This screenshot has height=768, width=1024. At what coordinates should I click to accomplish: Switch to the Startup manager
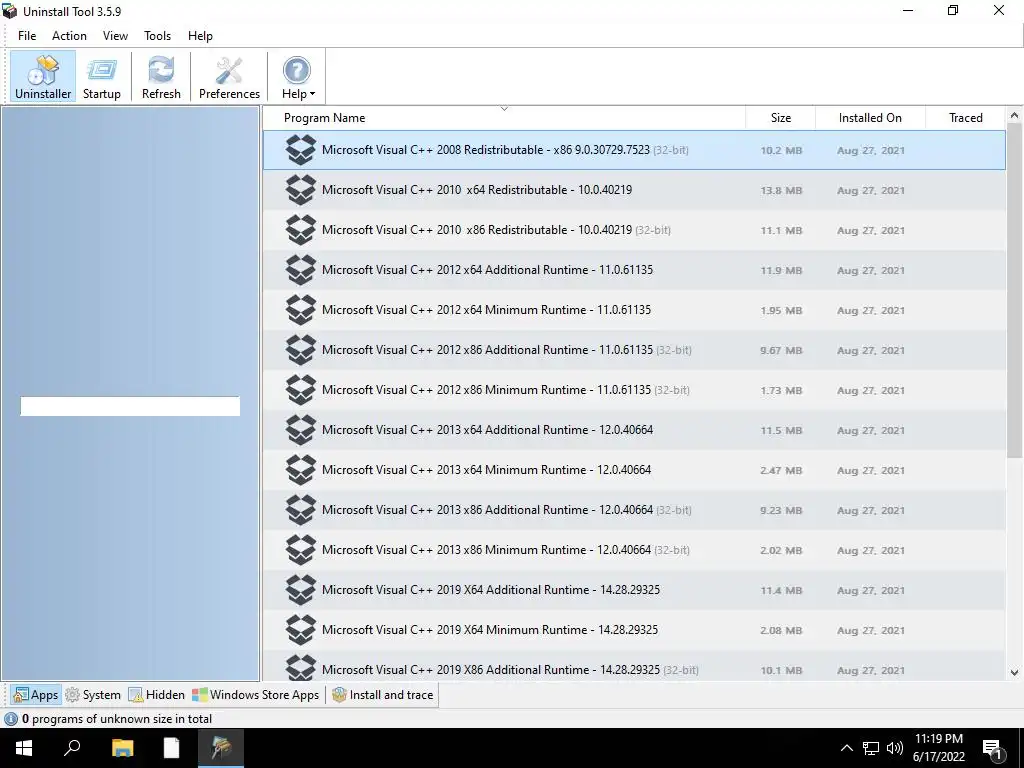click(102, 77)
